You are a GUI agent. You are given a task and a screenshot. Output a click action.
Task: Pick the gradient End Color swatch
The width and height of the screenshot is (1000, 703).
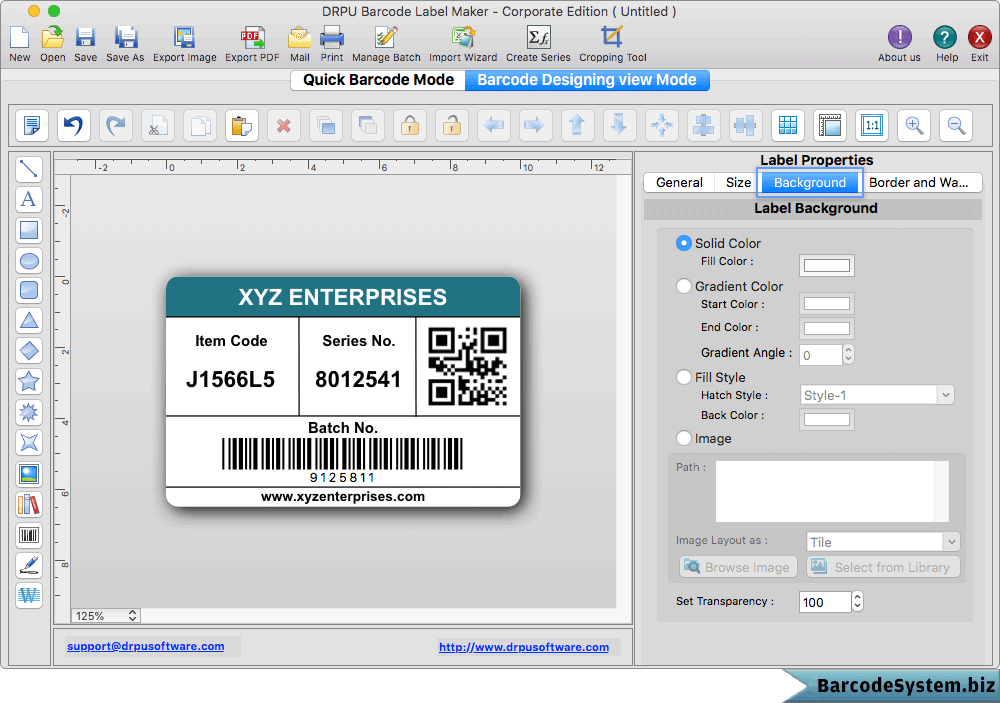point(827,329)
